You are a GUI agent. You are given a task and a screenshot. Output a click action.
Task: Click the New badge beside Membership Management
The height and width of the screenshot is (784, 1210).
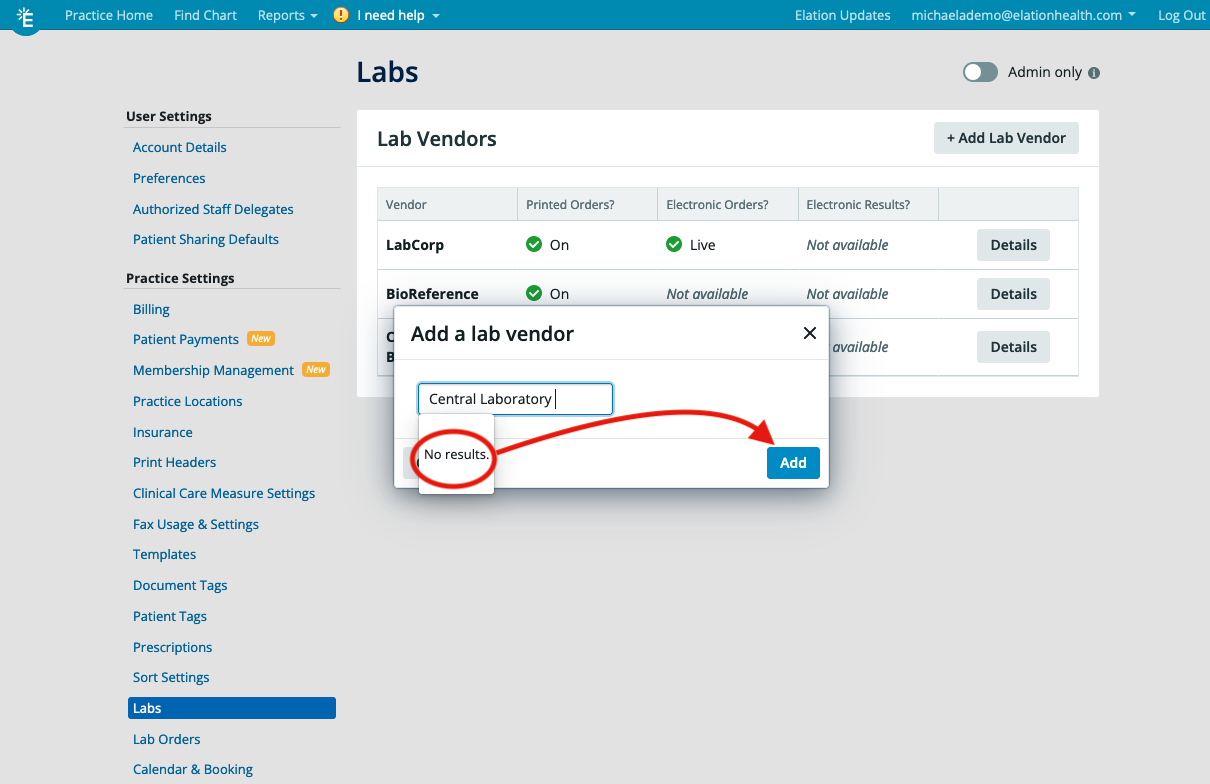(x=315, y=369)
